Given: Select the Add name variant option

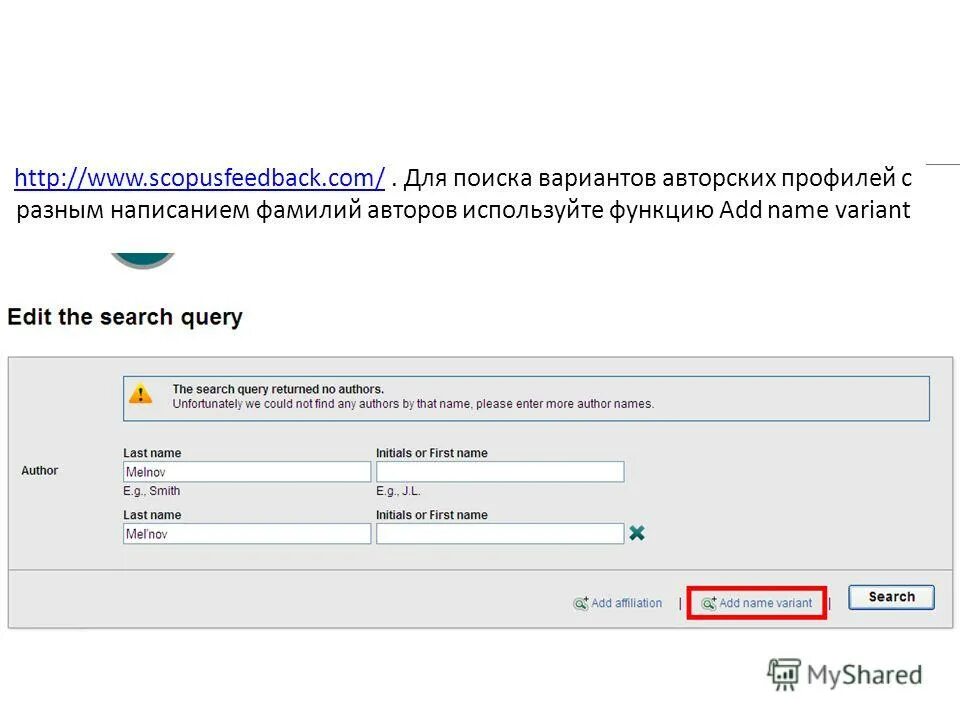Looking at the screenshot, I should (766, 603).
